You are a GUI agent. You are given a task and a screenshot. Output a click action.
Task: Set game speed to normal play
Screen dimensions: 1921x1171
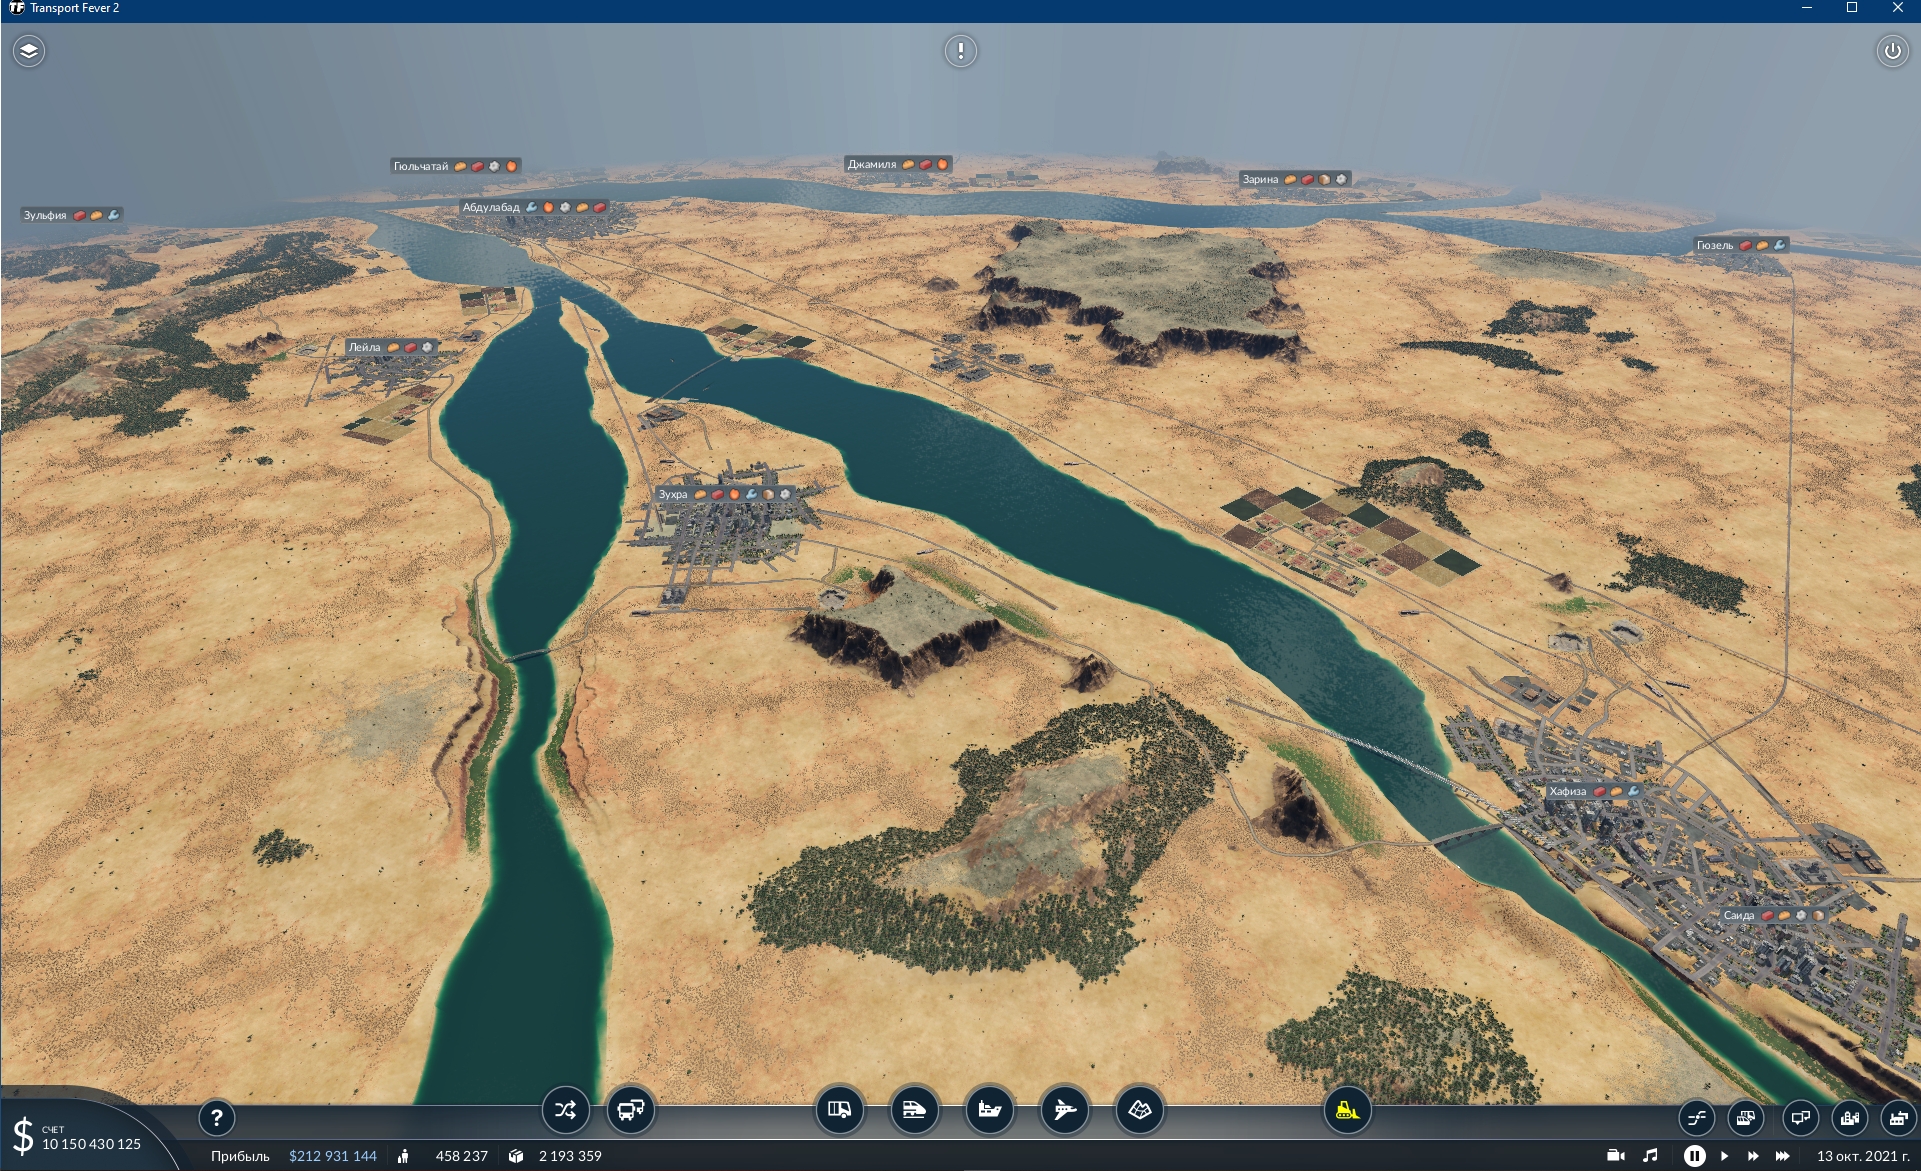[1724, 1155]
